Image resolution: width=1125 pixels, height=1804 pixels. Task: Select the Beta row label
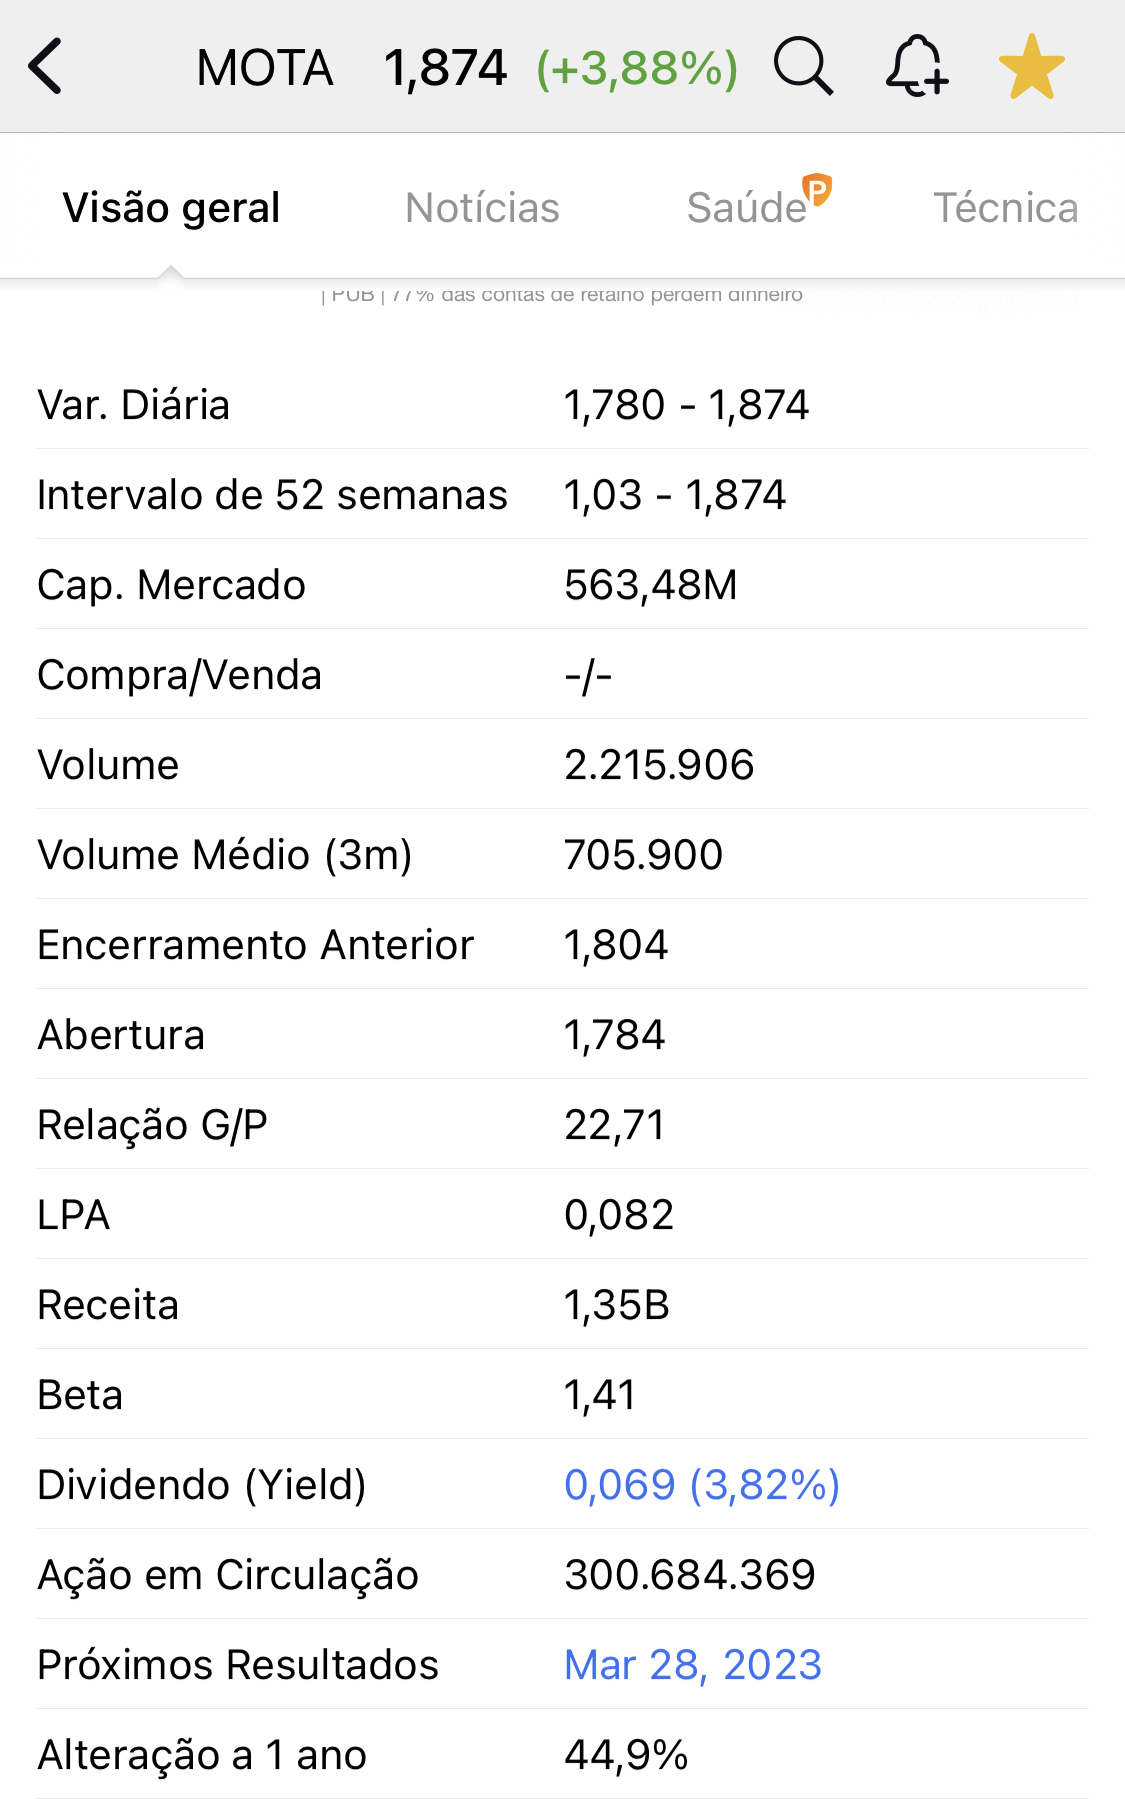tap(80, 1395)
